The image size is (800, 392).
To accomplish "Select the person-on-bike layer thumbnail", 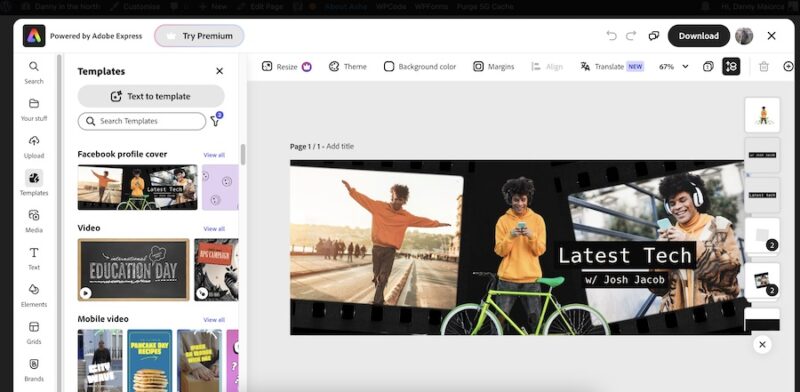I will click(762, 115).
